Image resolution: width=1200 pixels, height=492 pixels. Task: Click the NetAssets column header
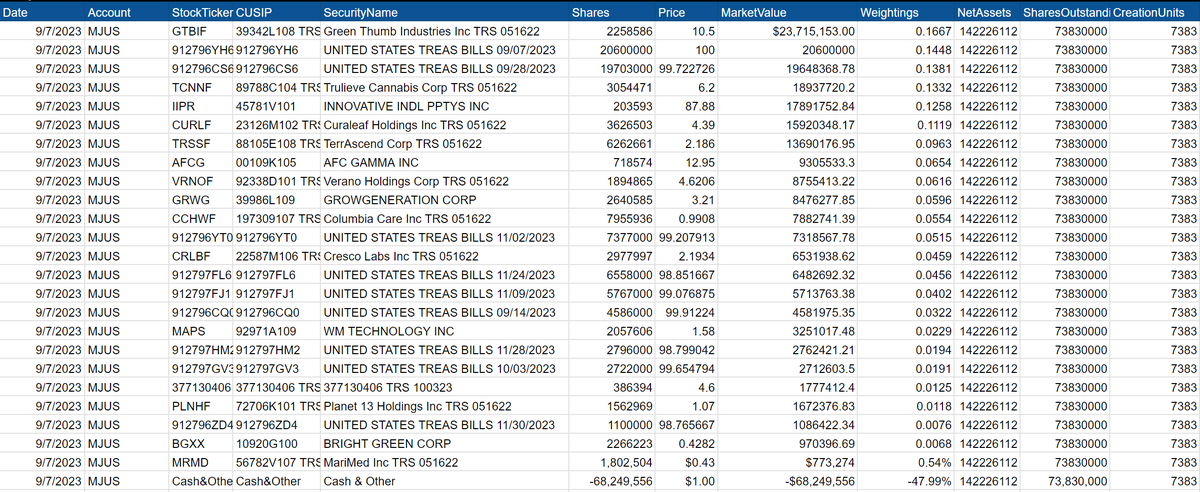click(x=986, y=13)
